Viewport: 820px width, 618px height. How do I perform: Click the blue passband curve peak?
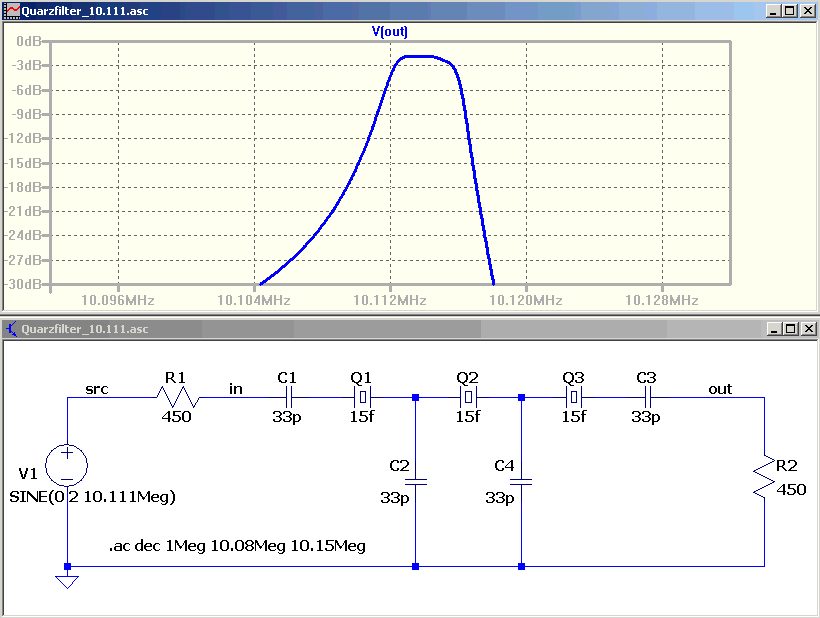[x=418, y=56]
